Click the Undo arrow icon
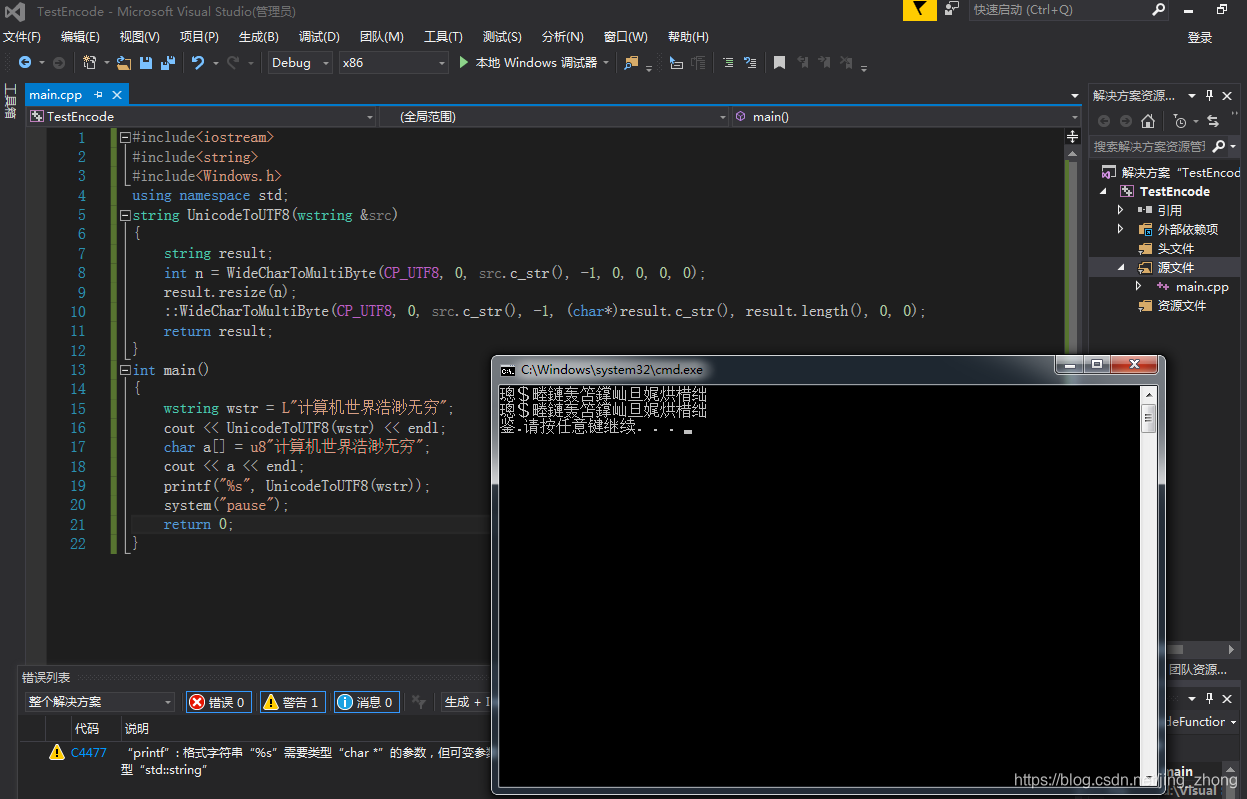The image size is (1247, 799). [x=197, y=62]
